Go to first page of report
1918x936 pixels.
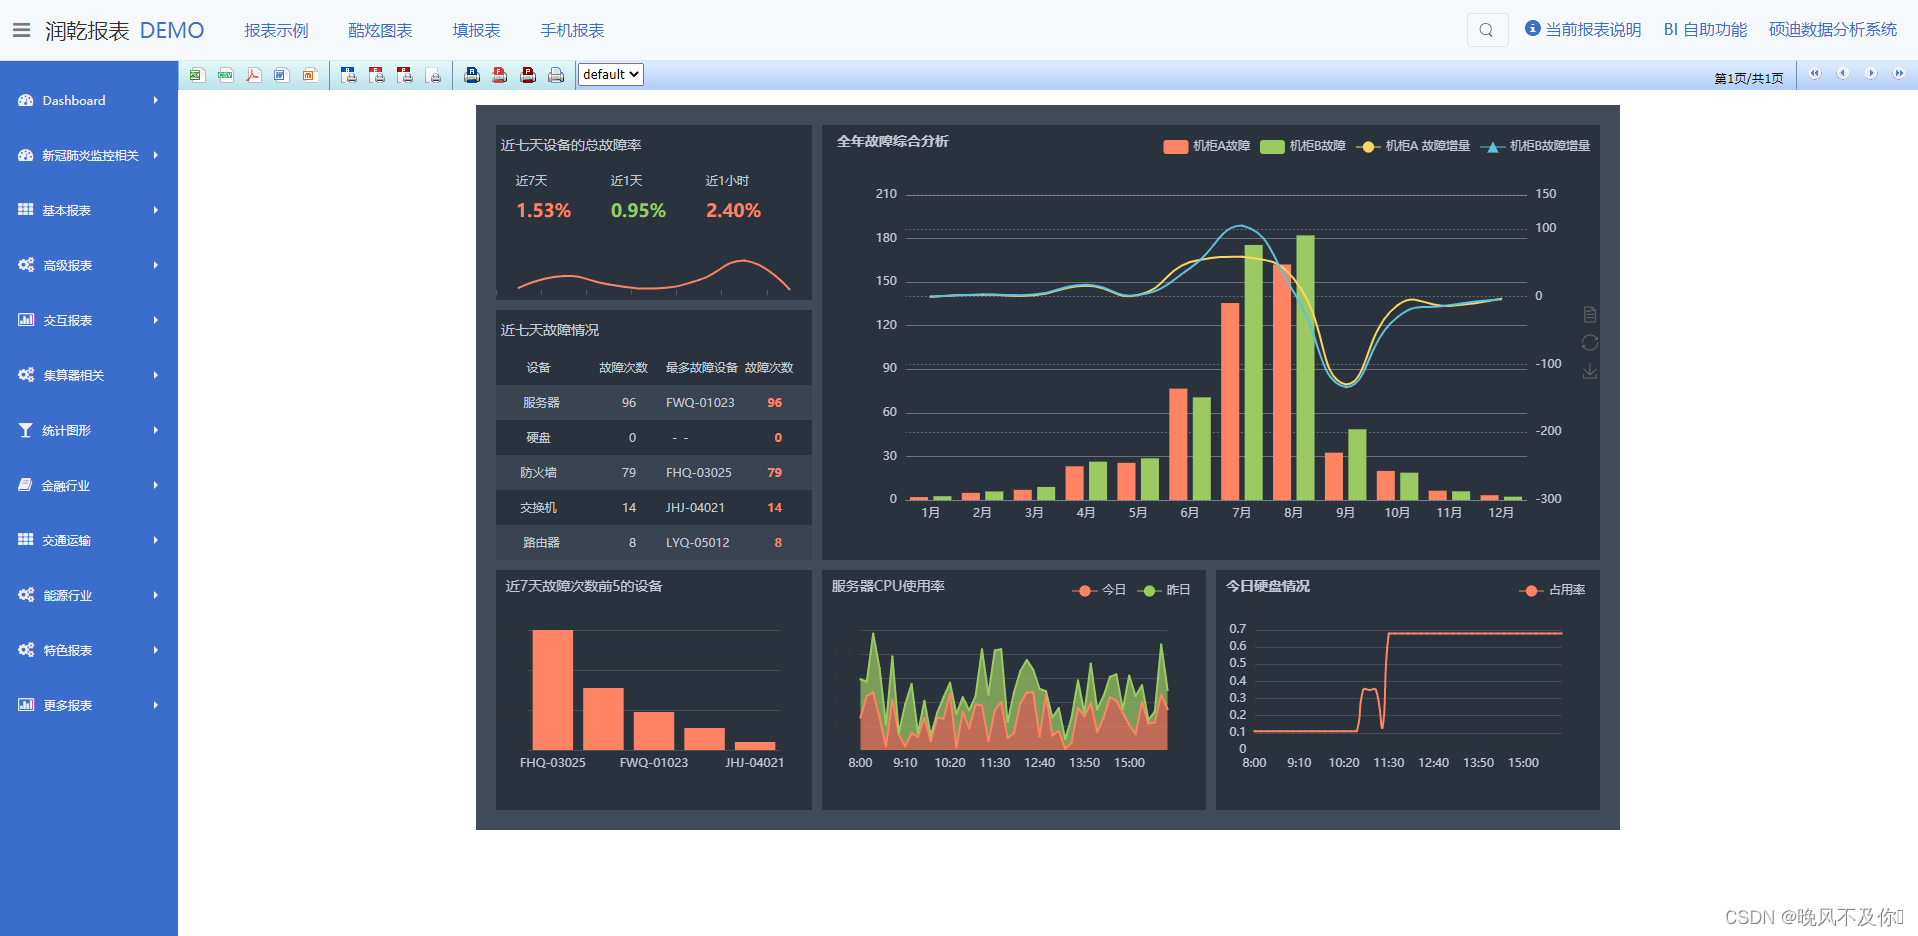tap(1814, 74)
